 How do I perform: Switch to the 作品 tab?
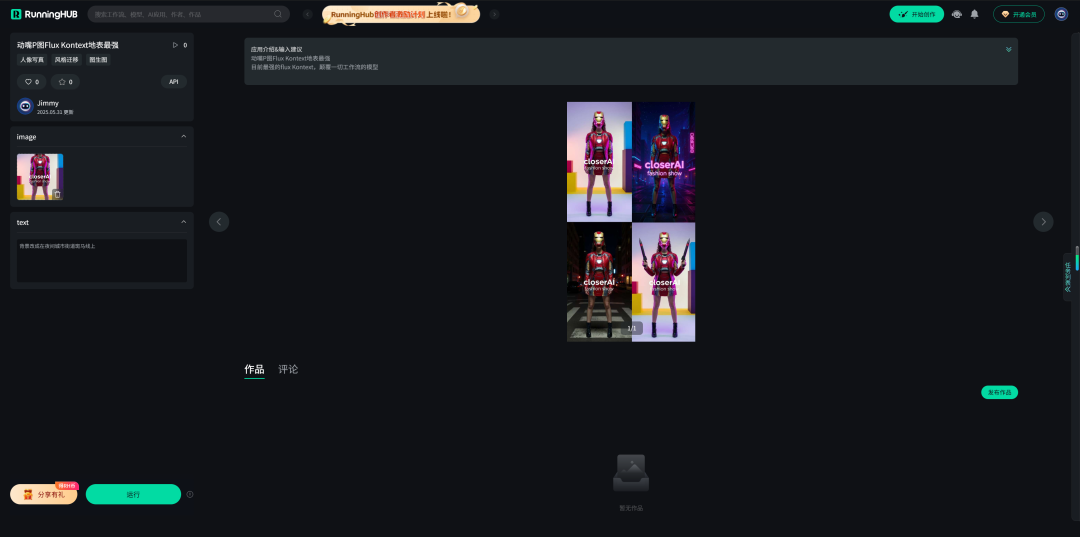(x=254, y=370)
